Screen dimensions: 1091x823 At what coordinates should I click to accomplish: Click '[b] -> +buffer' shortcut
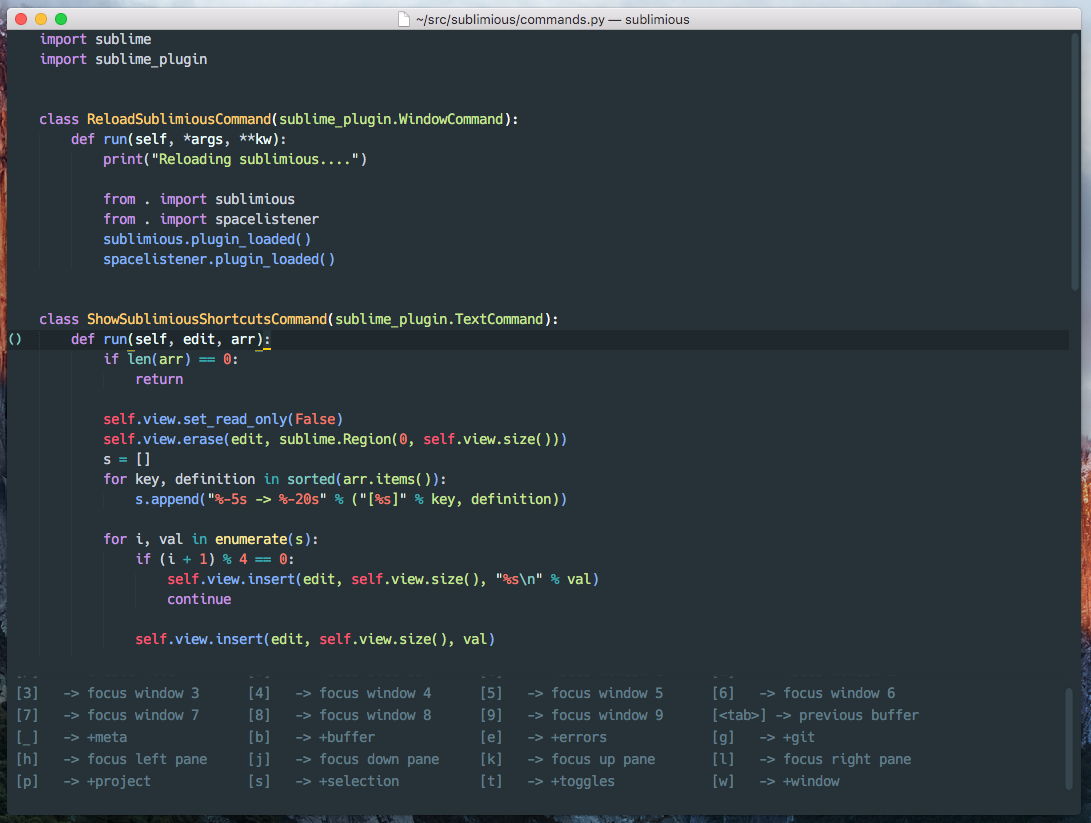(x=312, y=737)
